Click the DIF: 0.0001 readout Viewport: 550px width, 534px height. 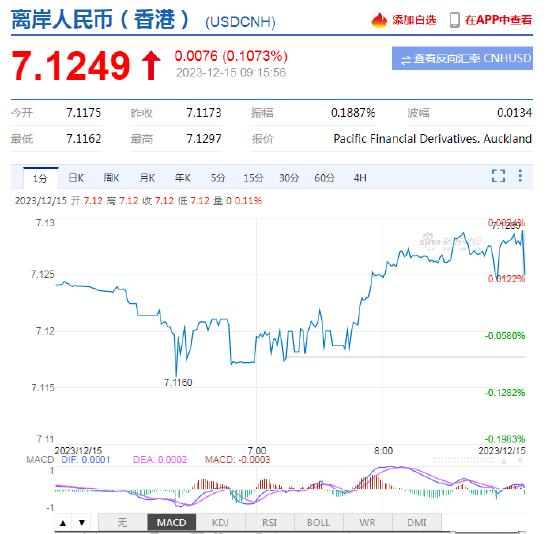tap(86, 460)
